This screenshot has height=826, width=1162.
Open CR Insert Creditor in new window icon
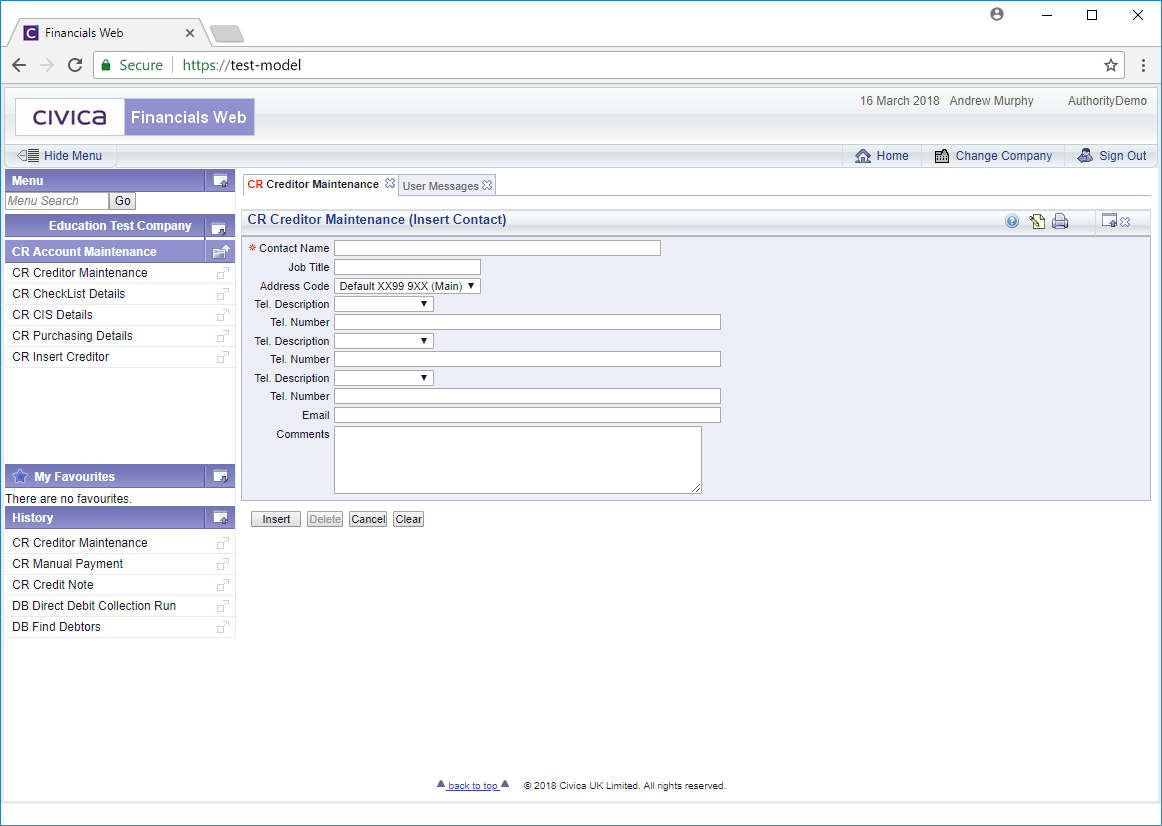(222, 357)
